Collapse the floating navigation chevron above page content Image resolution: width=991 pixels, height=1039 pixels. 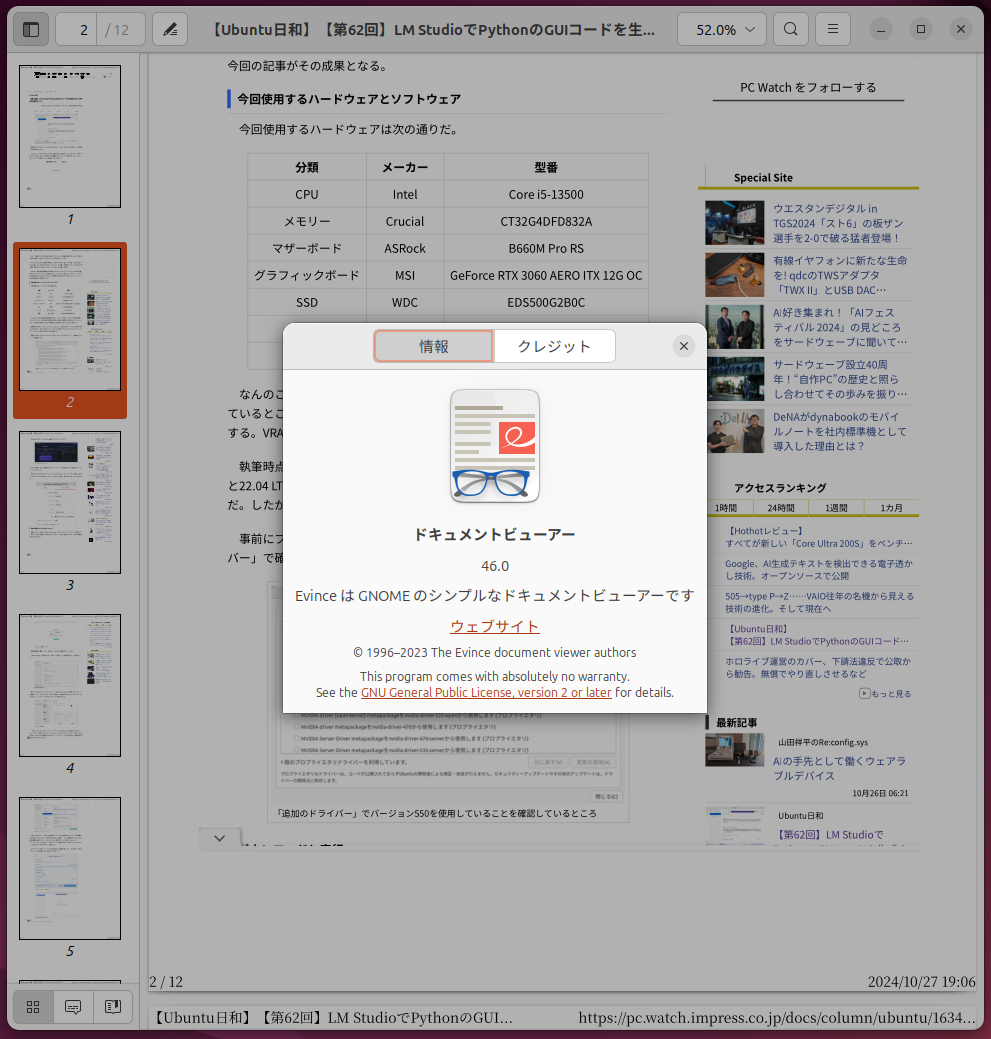pos(219,838)
